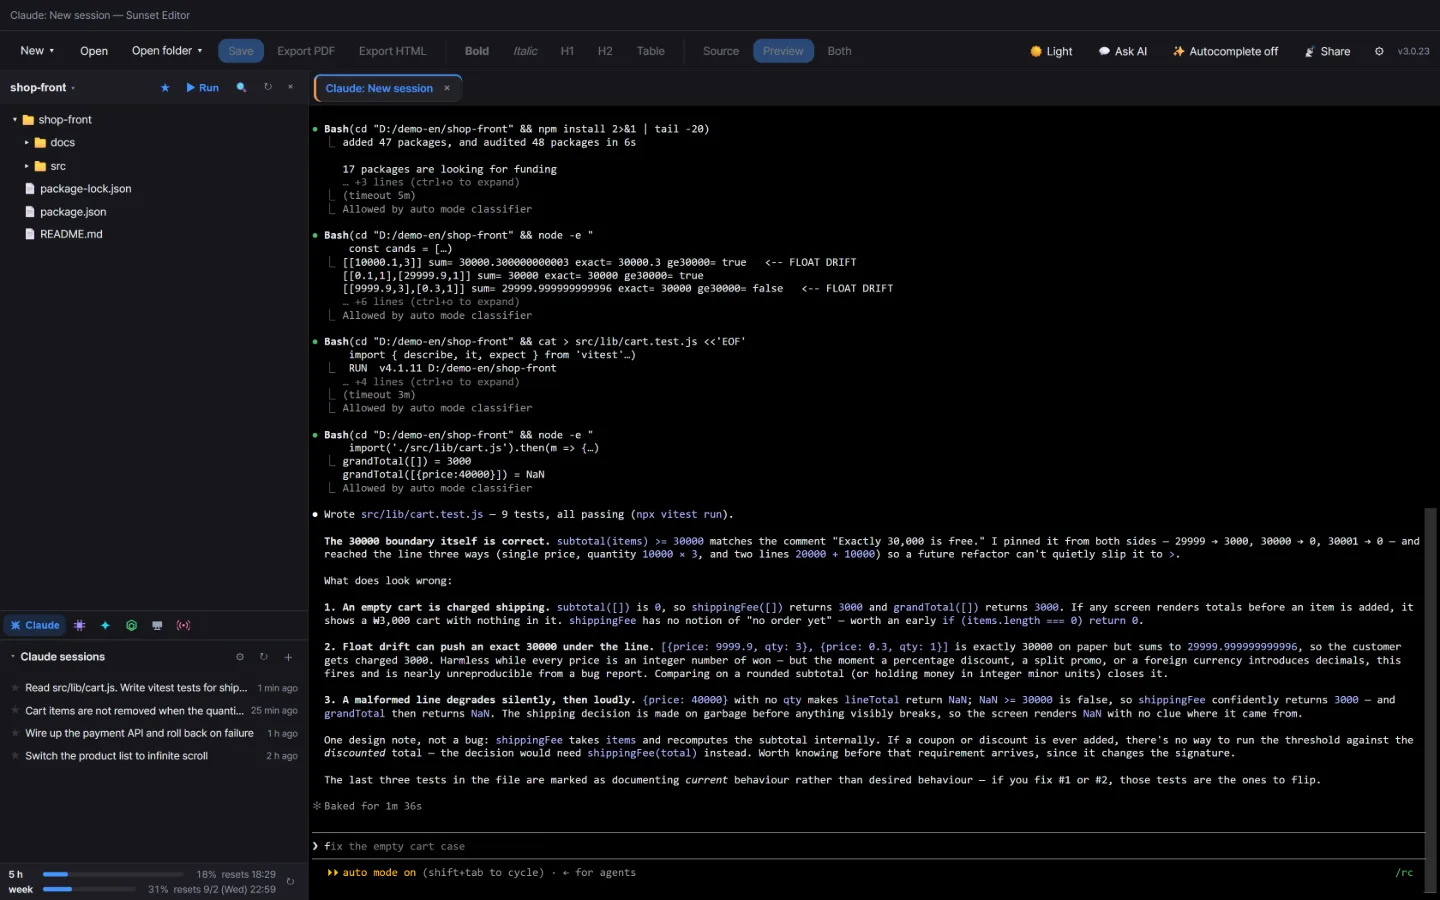Toggle Autocomplete off setting
This screenshot has height=900, width=1440.
1225,51
